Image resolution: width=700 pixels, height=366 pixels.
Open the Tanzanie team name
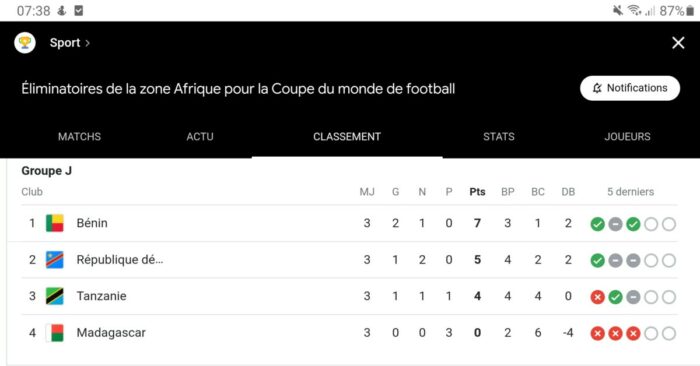101,296
